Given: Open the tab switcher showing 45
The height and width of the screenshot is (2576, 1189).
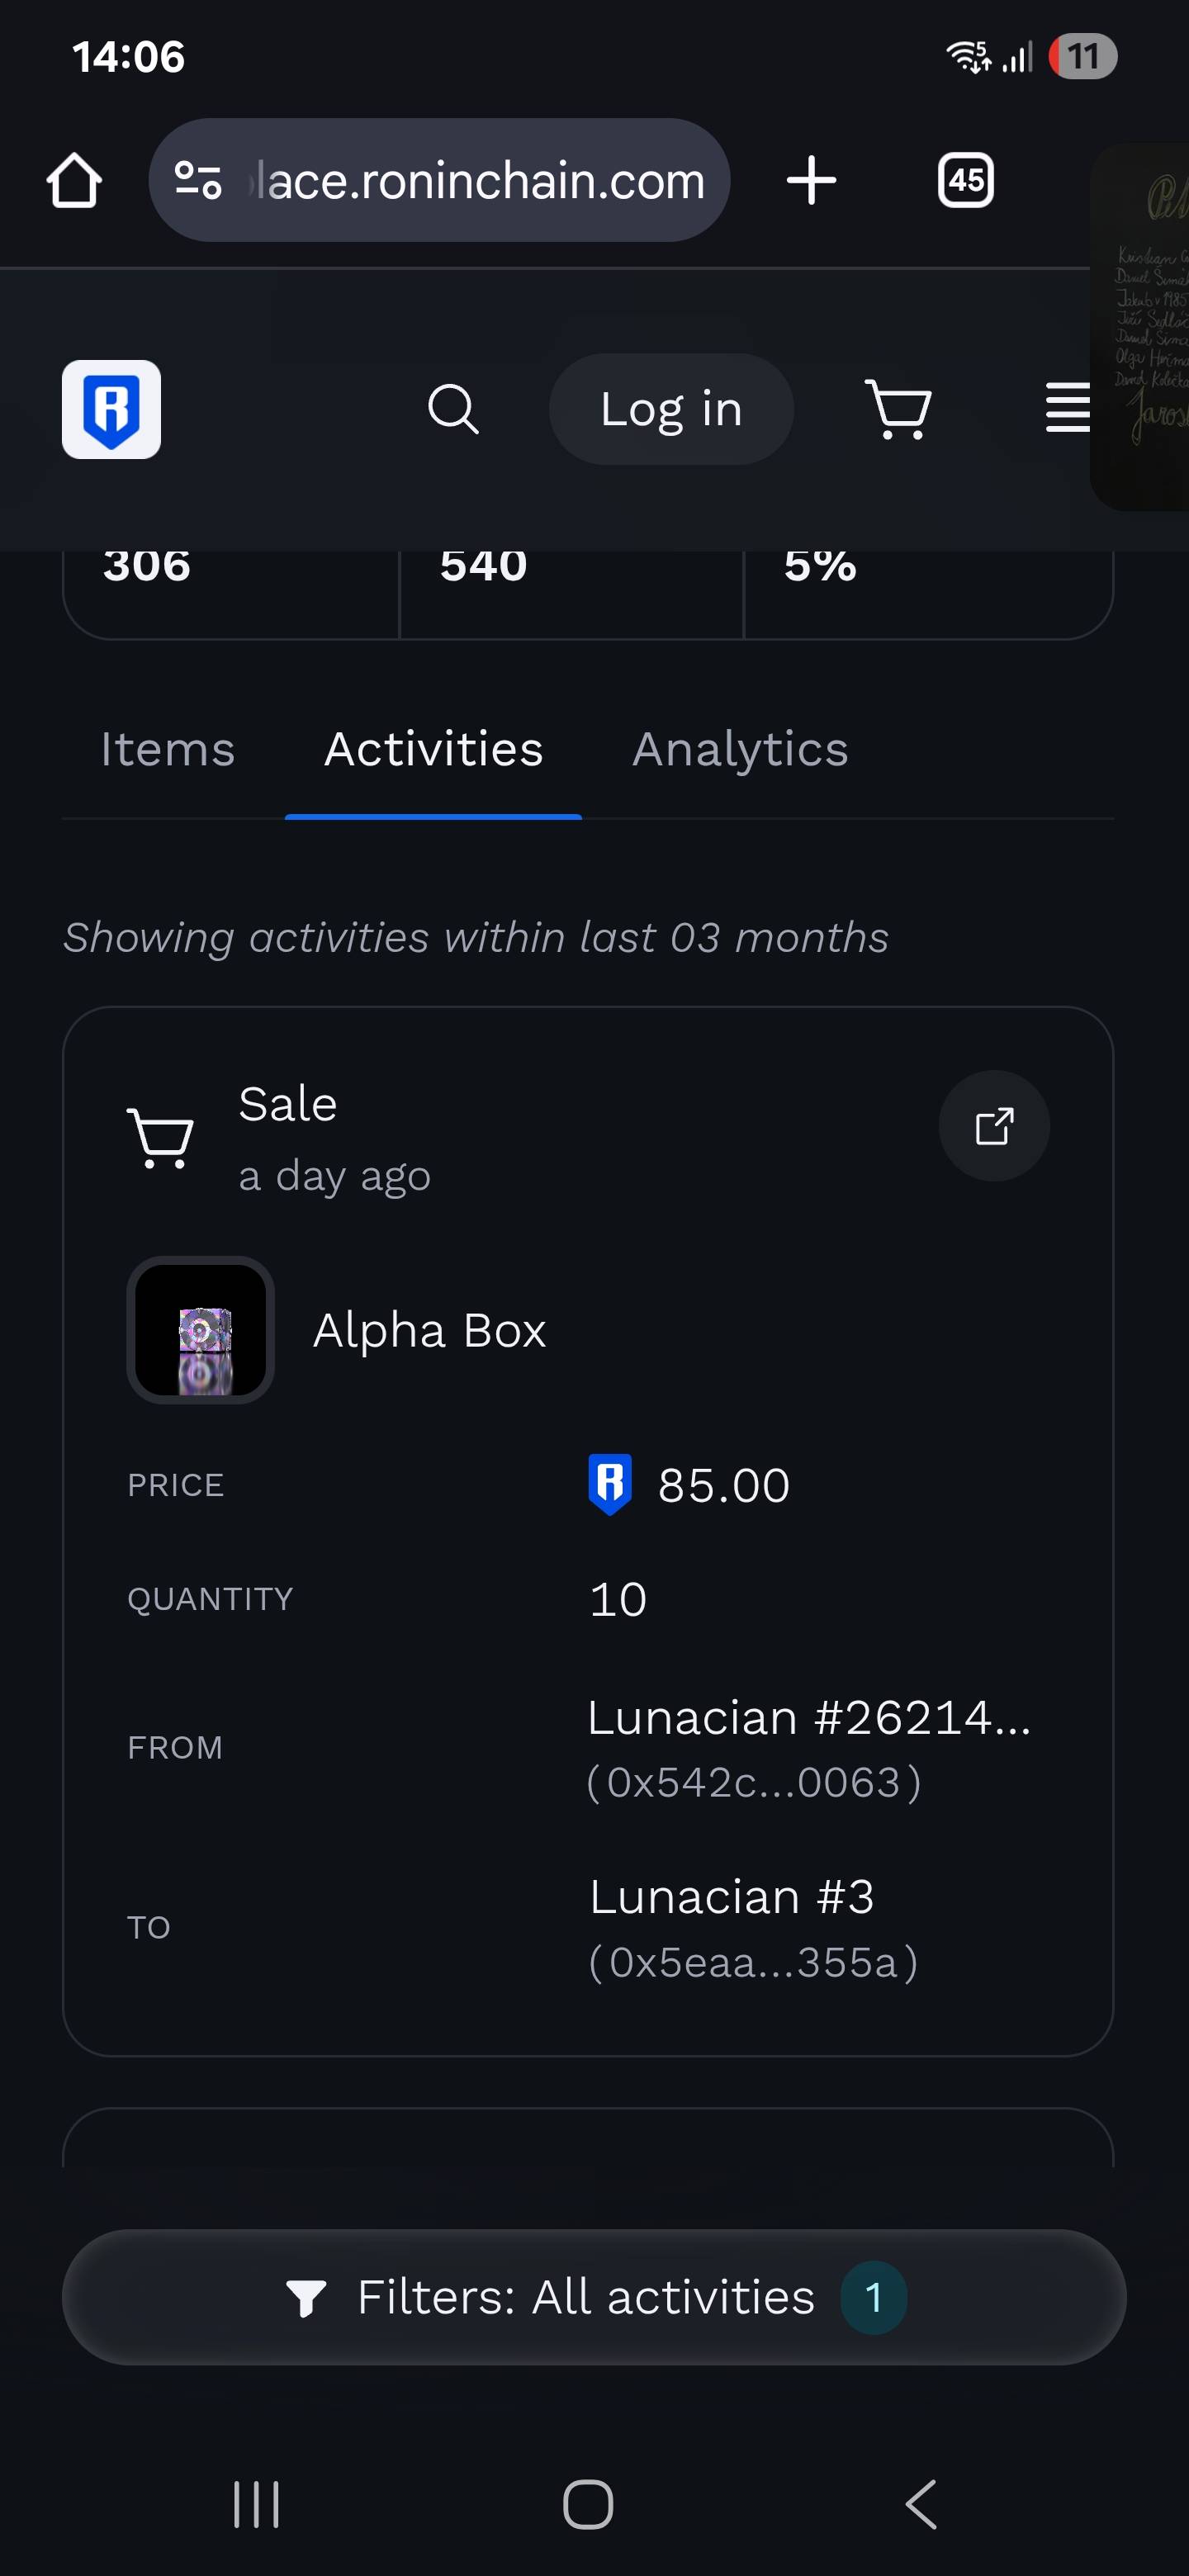Looking at the screenshot, I should 965,181.
